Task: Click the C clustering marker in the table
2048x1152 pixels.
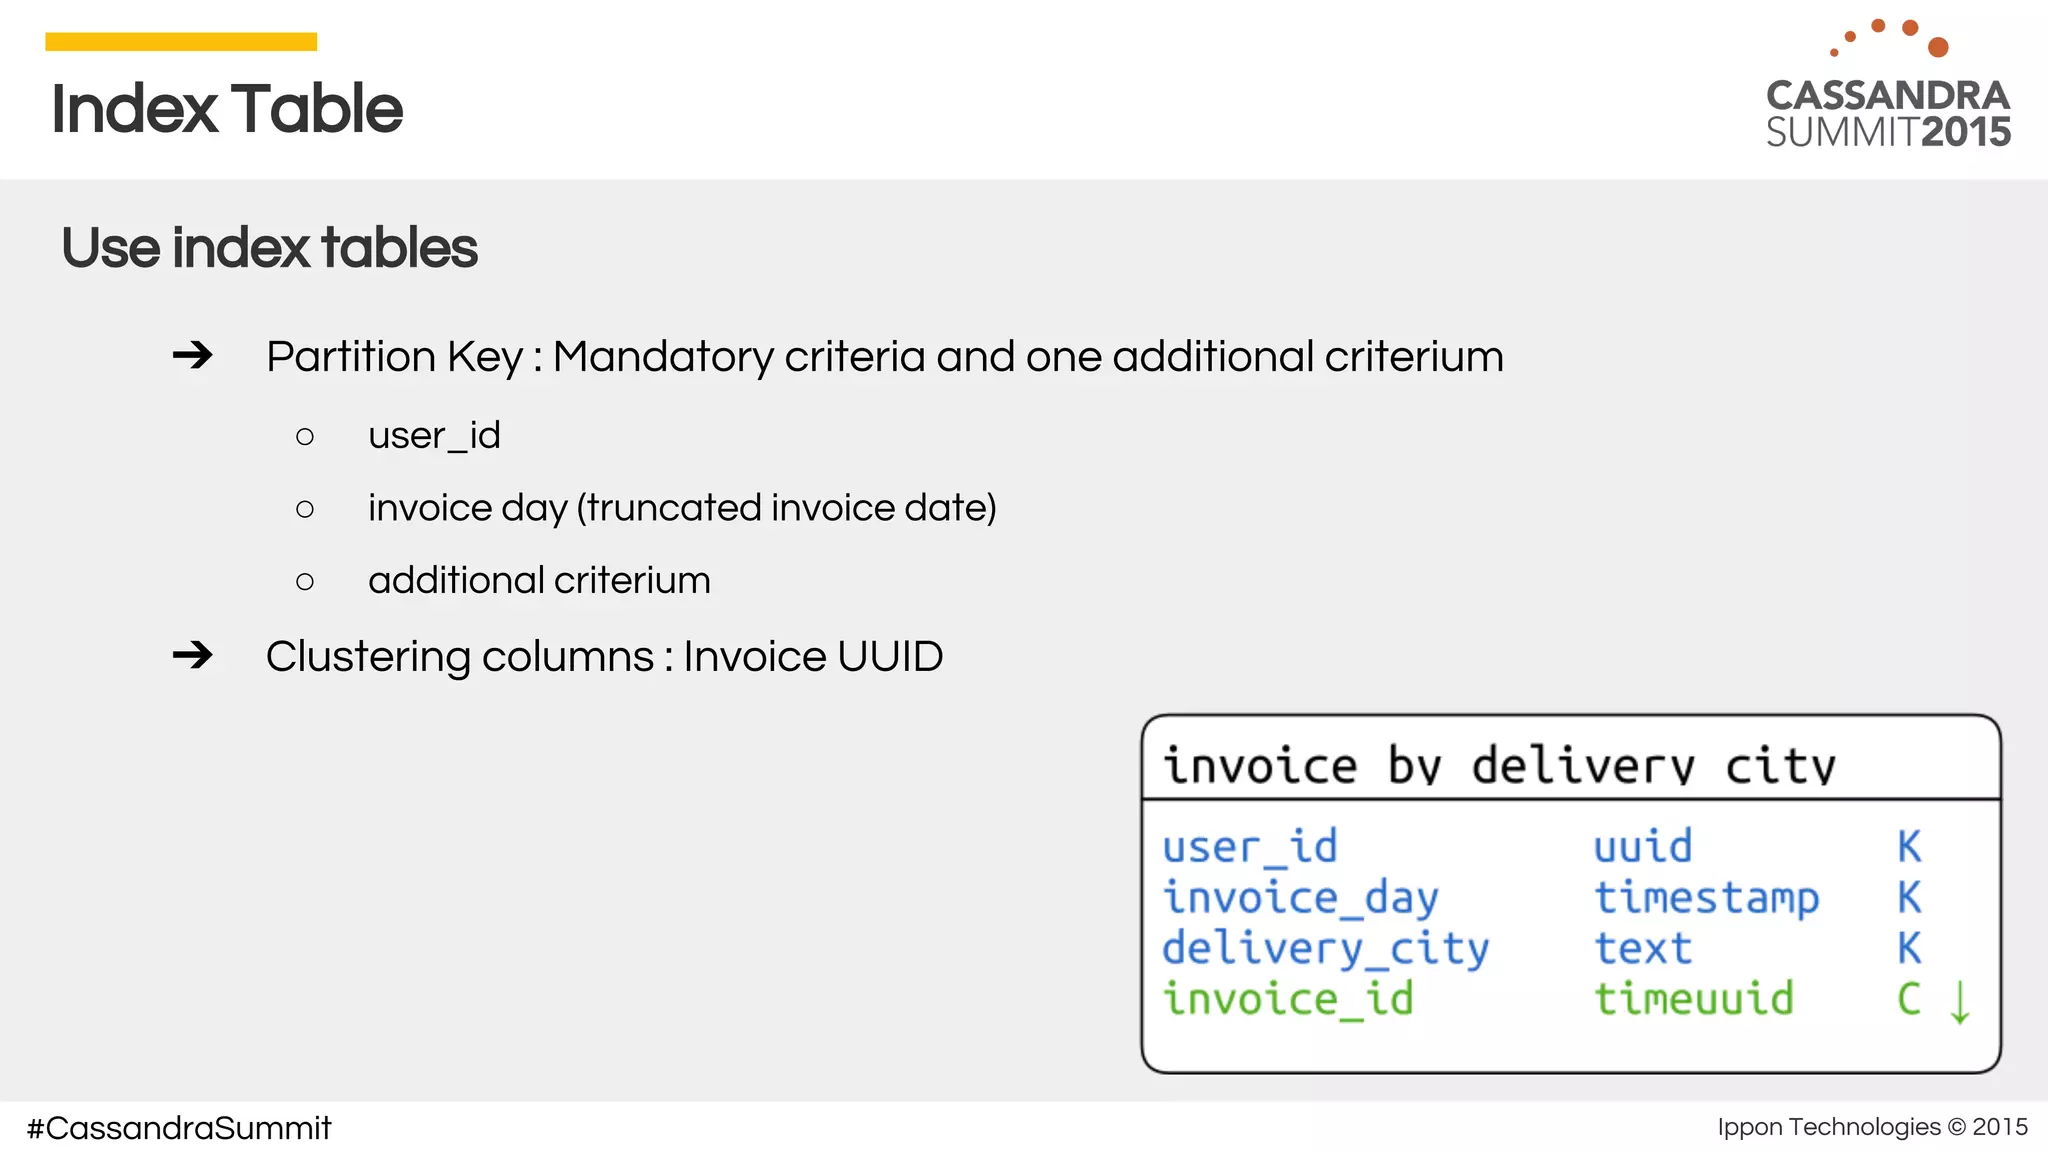Action: (1909, 999)
